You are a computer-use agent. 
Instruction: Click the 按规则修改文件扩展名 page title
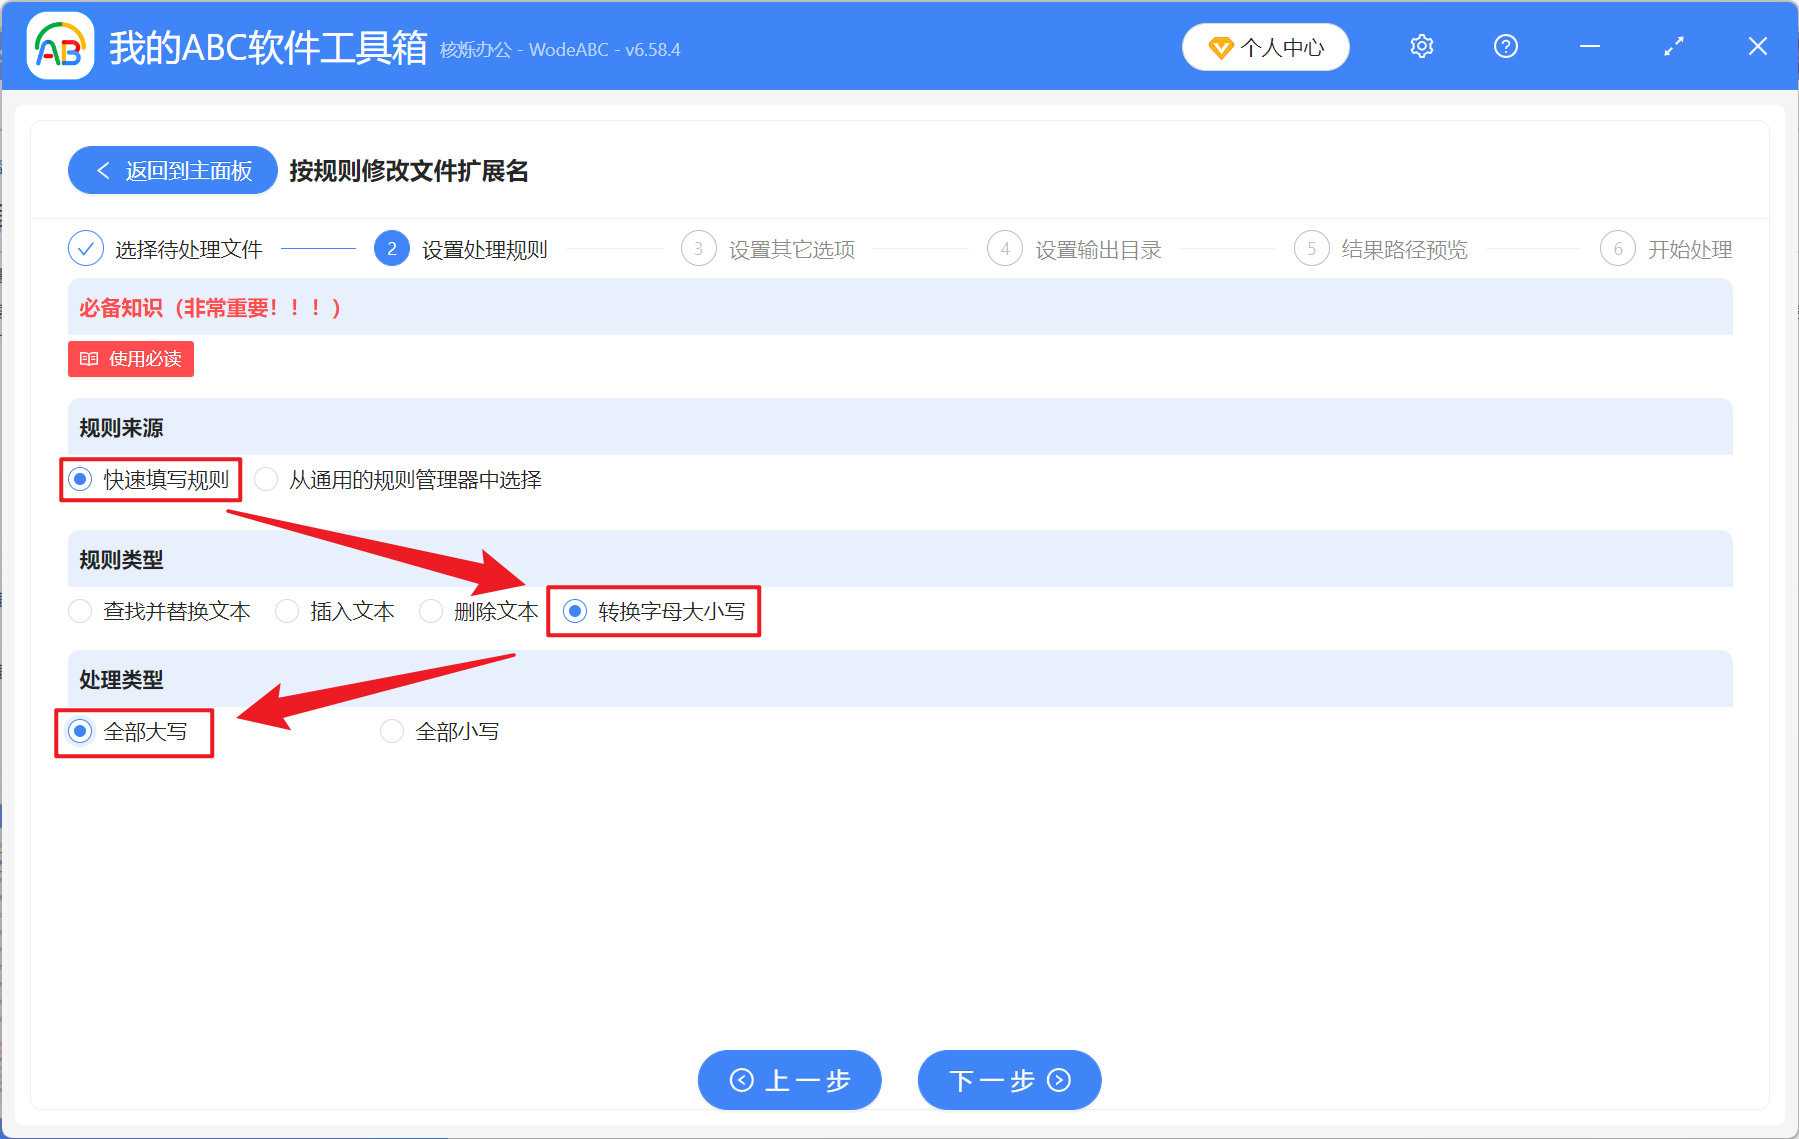pos(409,171)
